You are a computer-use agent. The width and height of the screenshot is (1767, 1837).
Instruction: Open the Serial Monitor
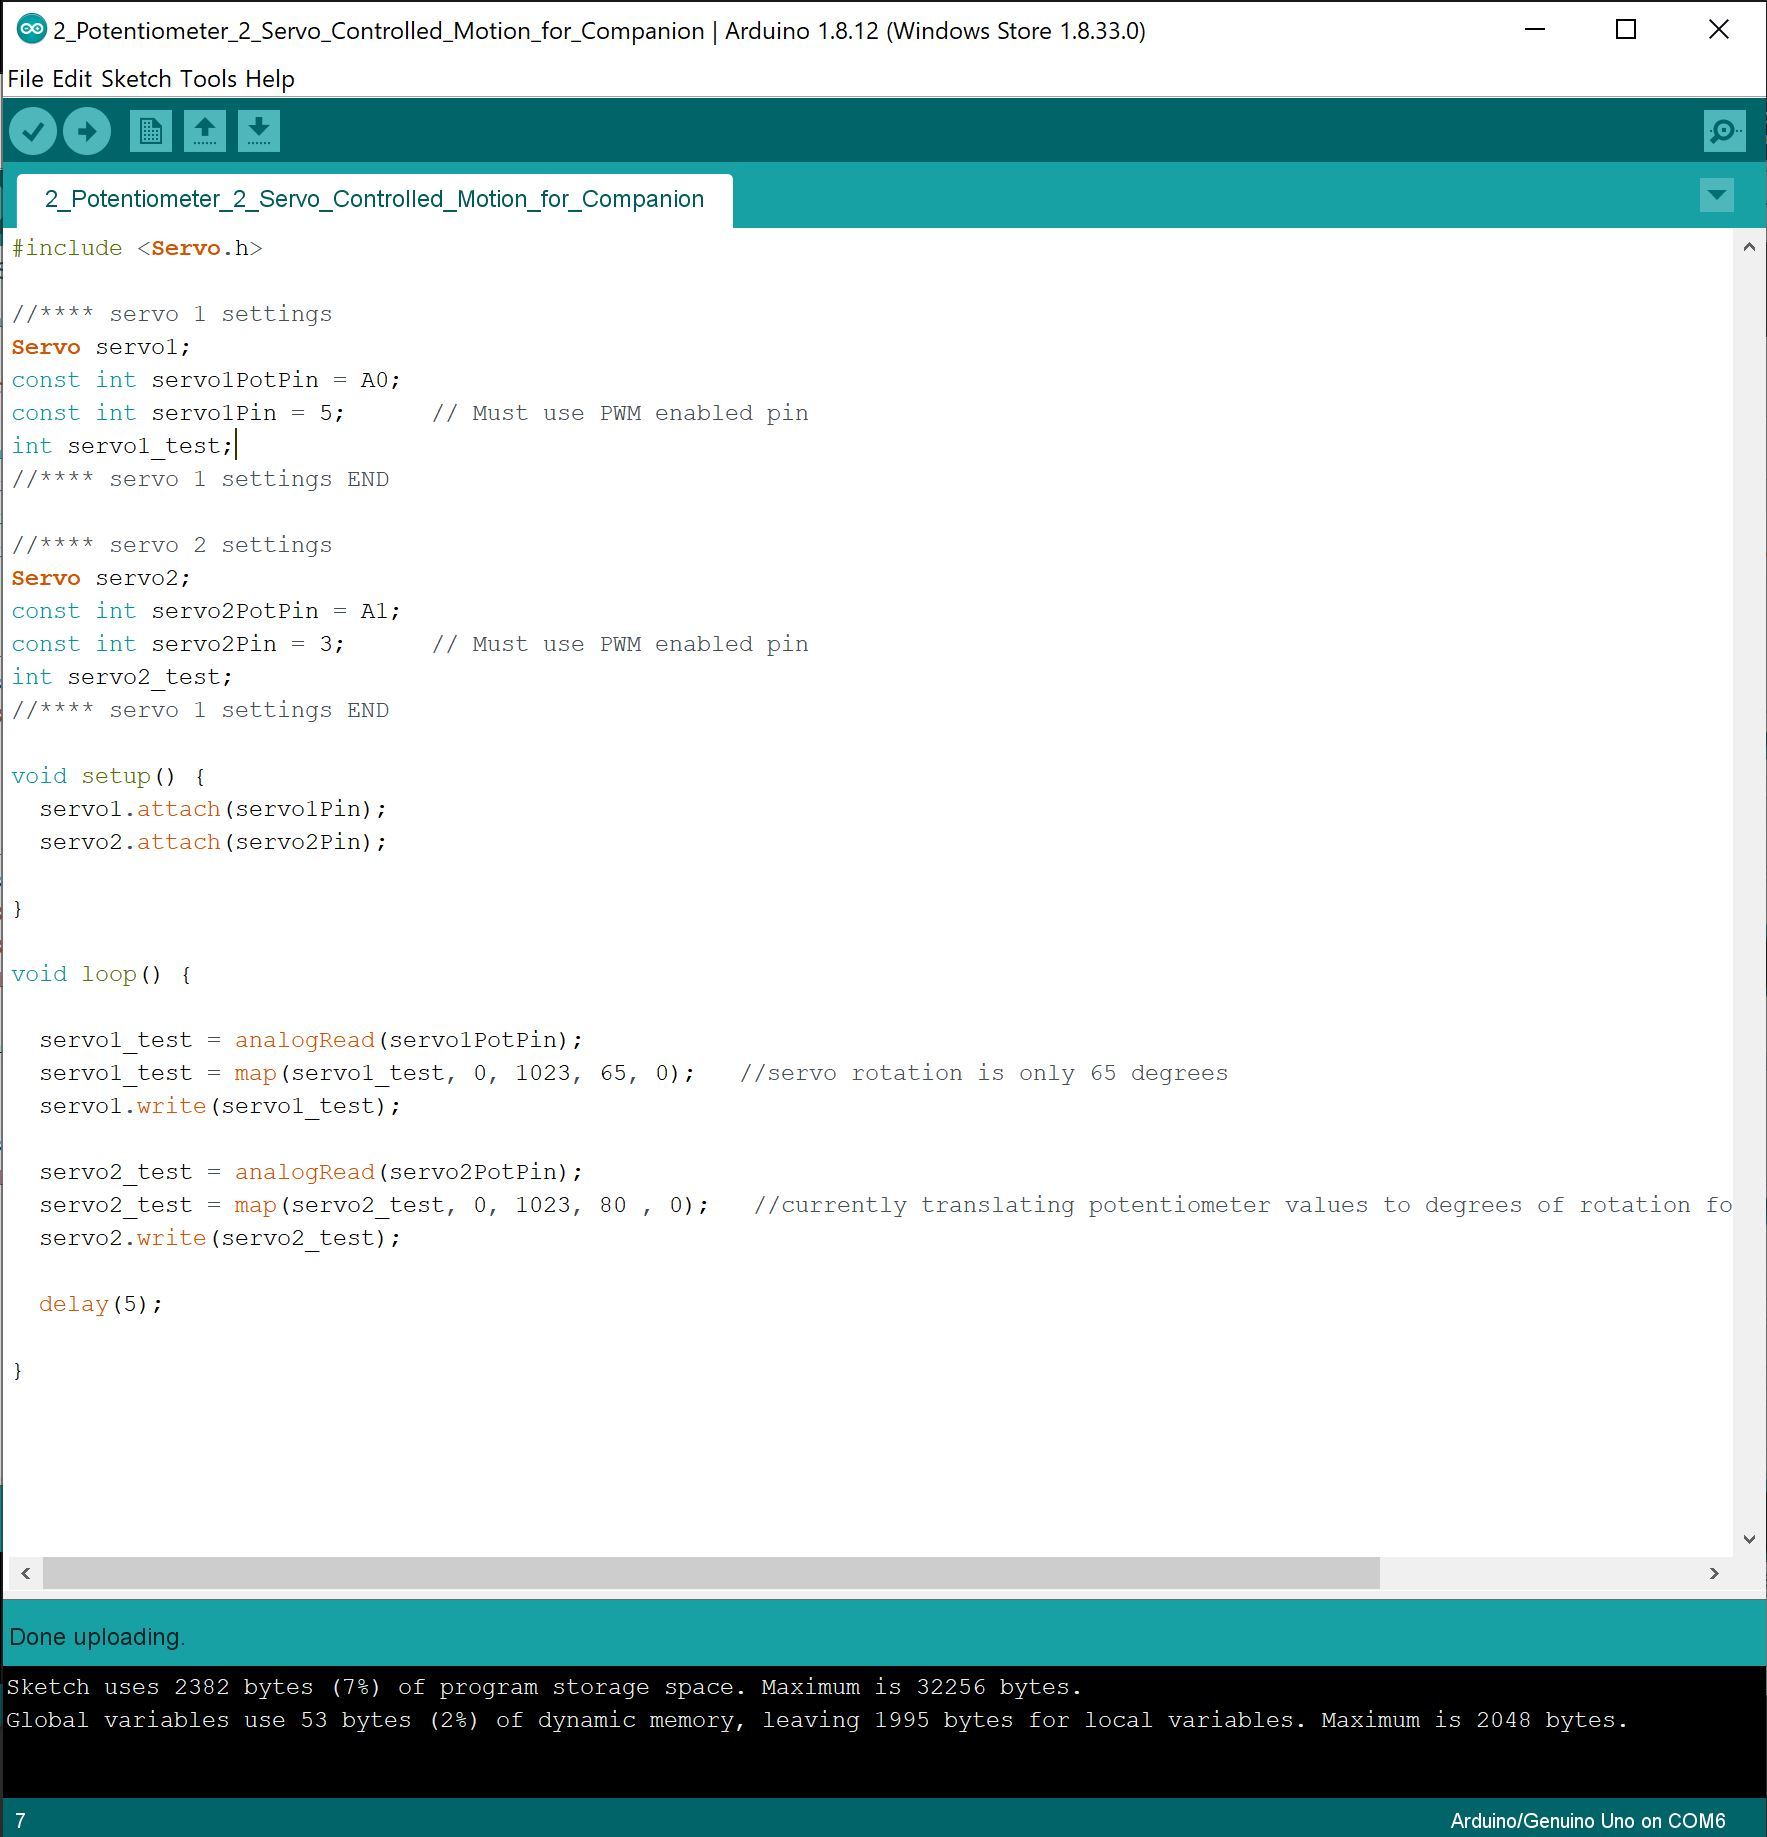[x=1723, y=130]
